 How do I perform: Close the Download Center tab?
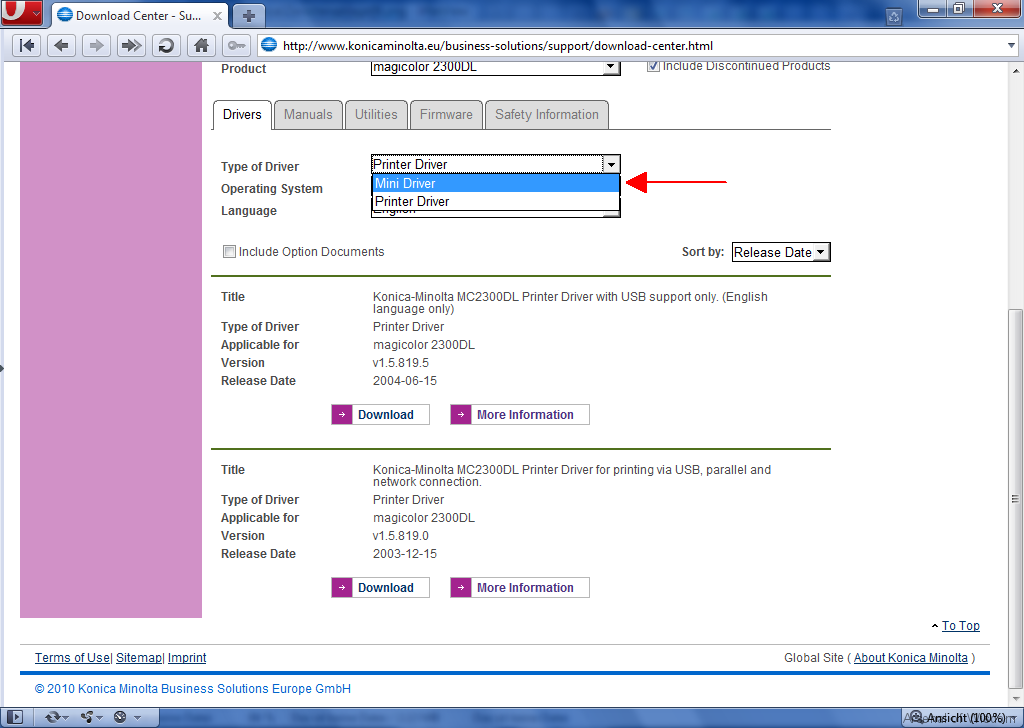click(x=217, y=16)
